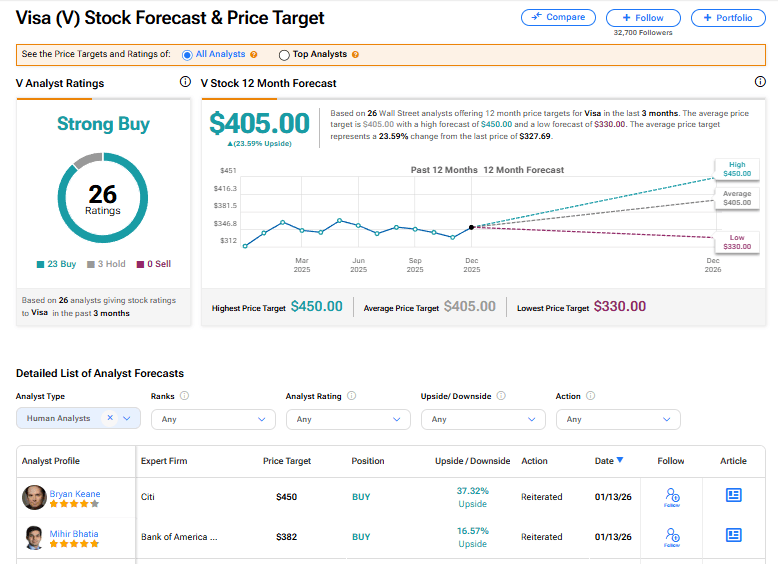Click the info icon beside Analyst Rating

pyautogui.click(x=352, y=395)
